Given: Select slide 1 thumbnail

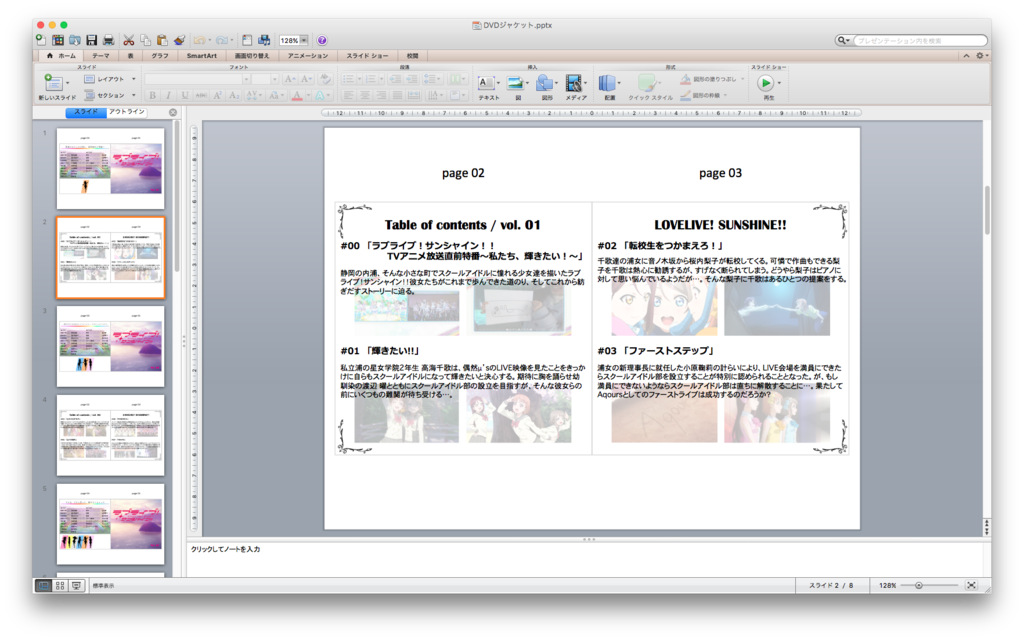Looking at the screenshot, I should (110, 168).
